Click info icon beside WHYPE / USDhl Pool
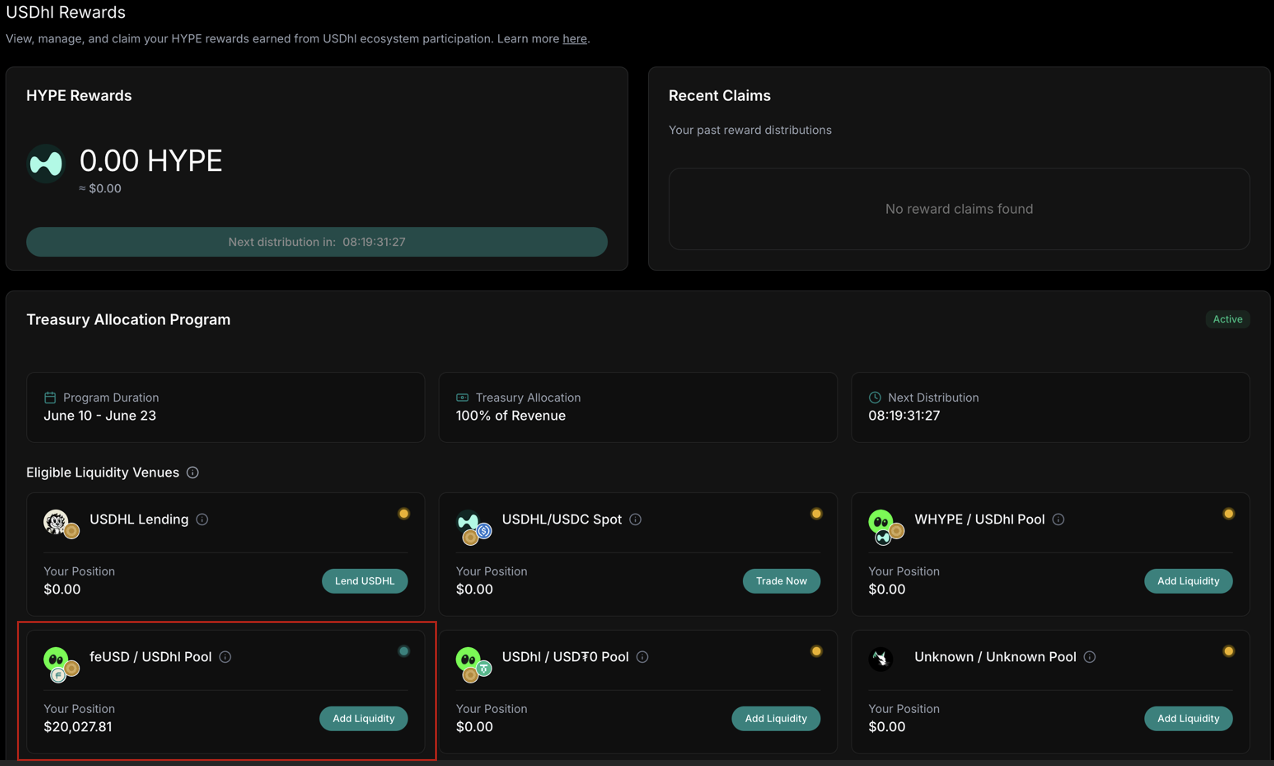Screen dimensions: 1274x766 point(1058,520)
